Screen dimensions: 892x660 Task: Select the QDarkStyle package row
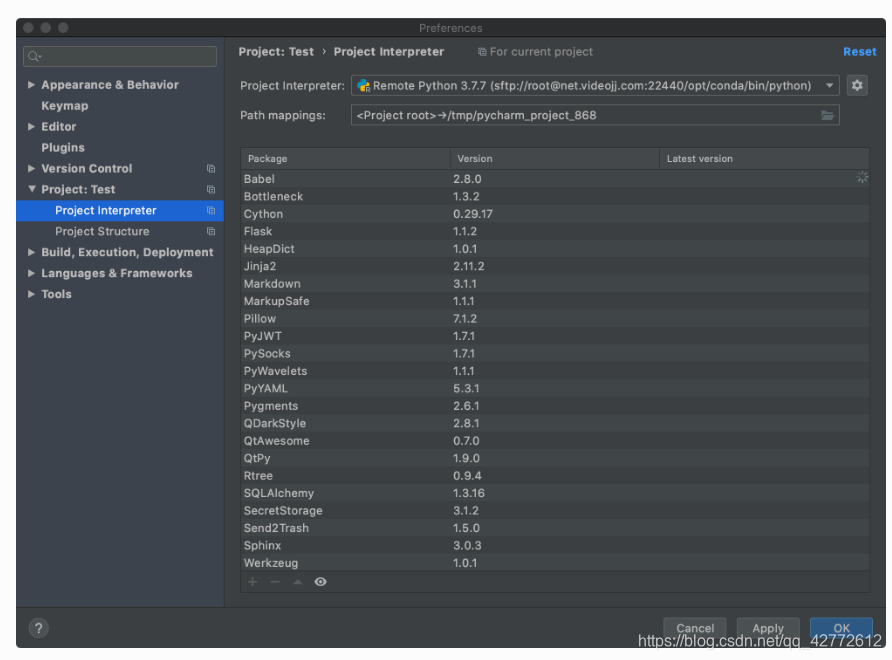tap(555, 423)
